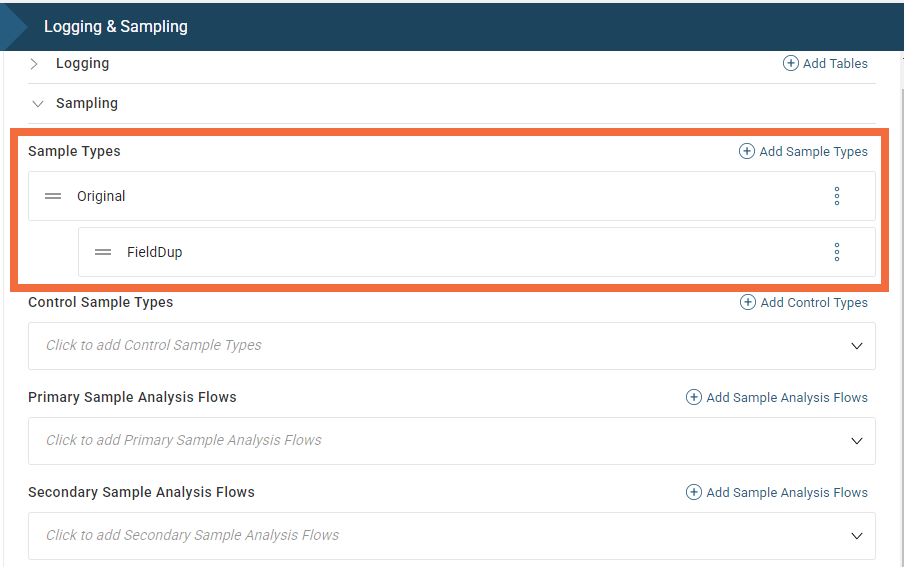
Task: Click plus icon for Primary Sample Analysis Flows
Action: pos(694,397)
